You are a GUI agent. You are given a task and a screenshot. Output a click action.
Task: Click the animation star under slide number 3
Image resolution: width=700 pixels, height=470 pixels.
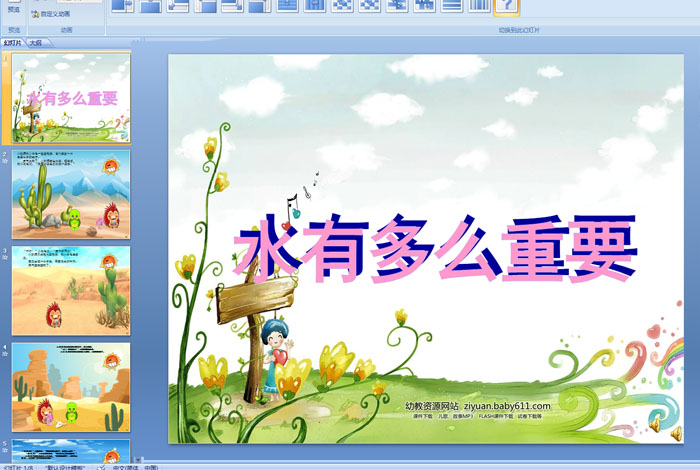tap(5, 257)
